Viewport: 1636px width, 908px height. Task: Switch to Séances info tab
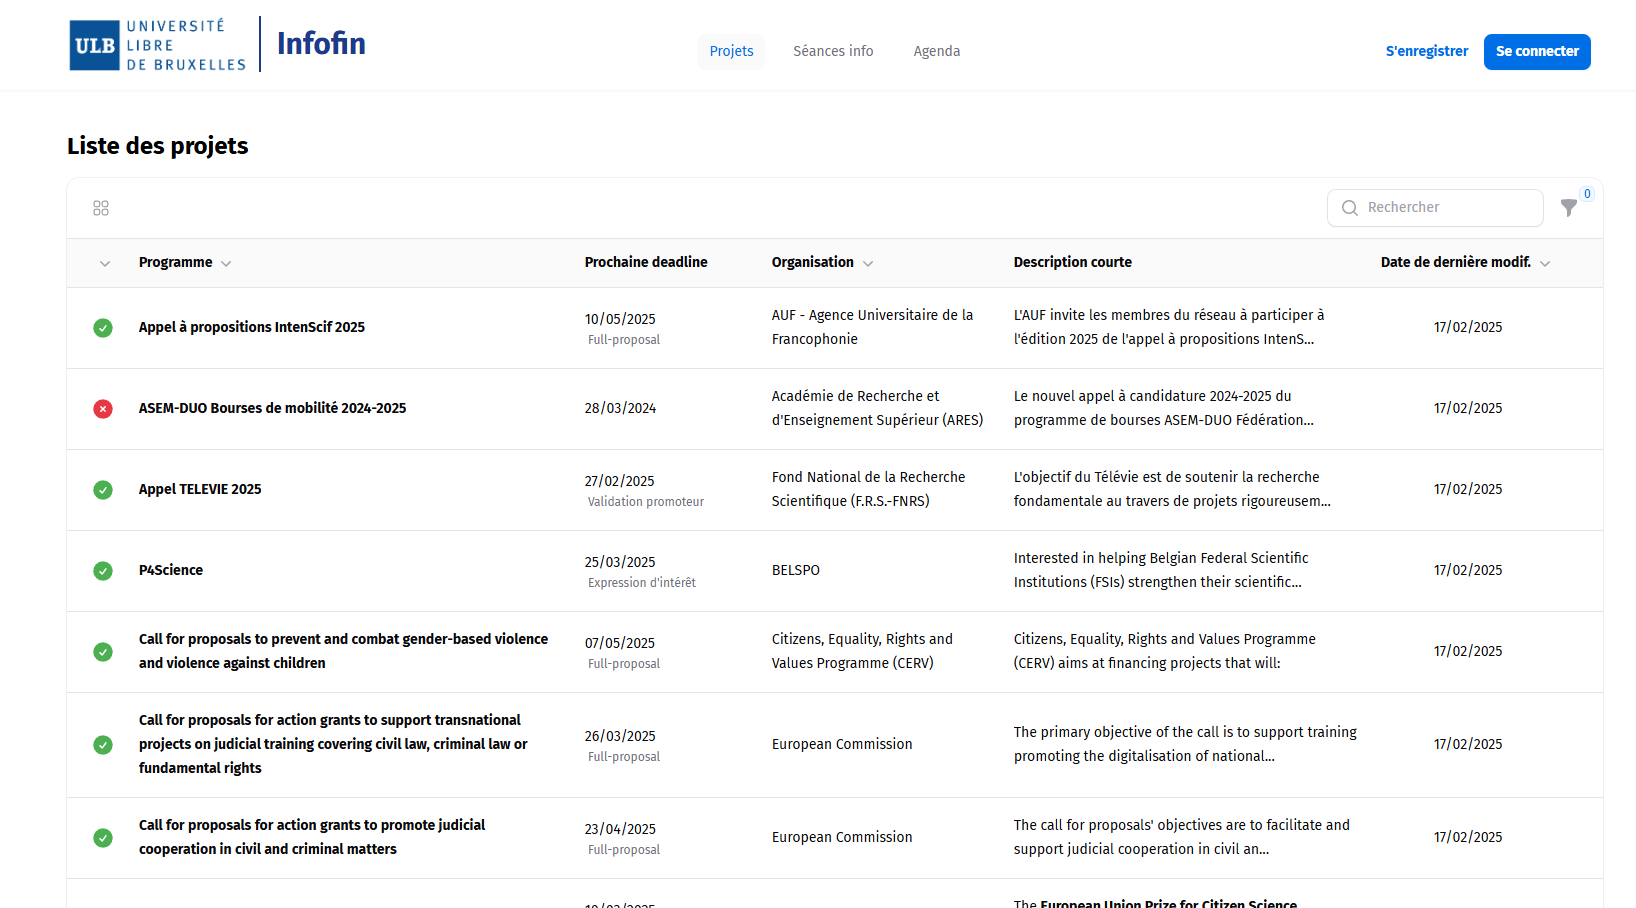pos(833,51)
